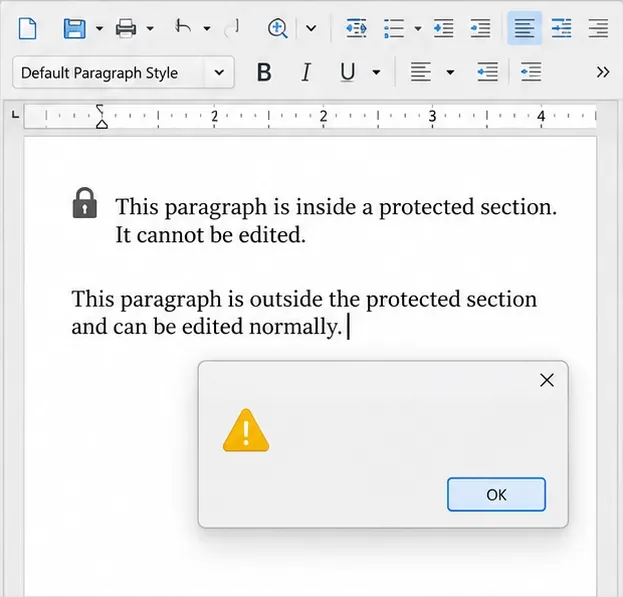623x597 pixels.
Task: Click the padlock icon beside the protected paragraph
Action: coord(85,203)
